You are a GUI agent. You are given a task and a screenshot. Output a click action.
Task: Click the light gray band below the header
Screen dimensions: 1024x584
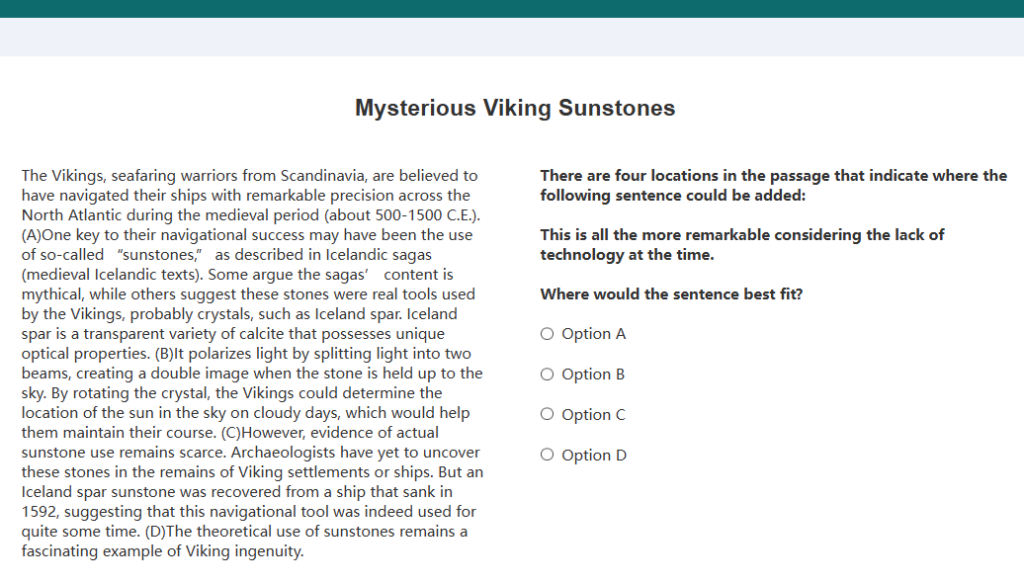(x=512, y=37)
